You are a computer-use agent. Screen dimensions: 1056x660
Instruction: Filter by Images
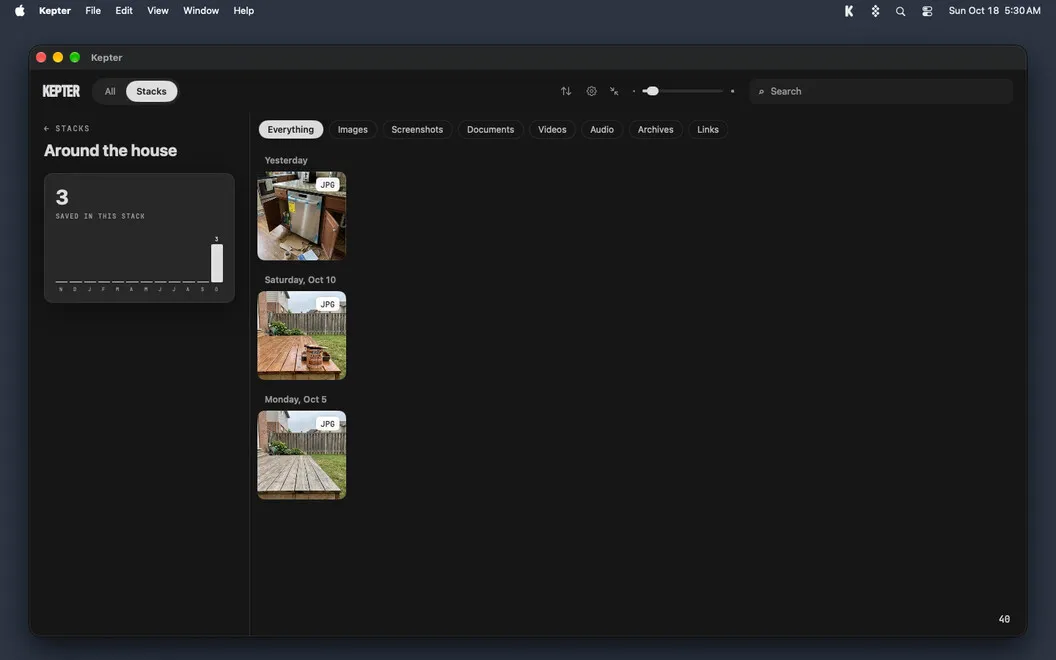point(353,129)
